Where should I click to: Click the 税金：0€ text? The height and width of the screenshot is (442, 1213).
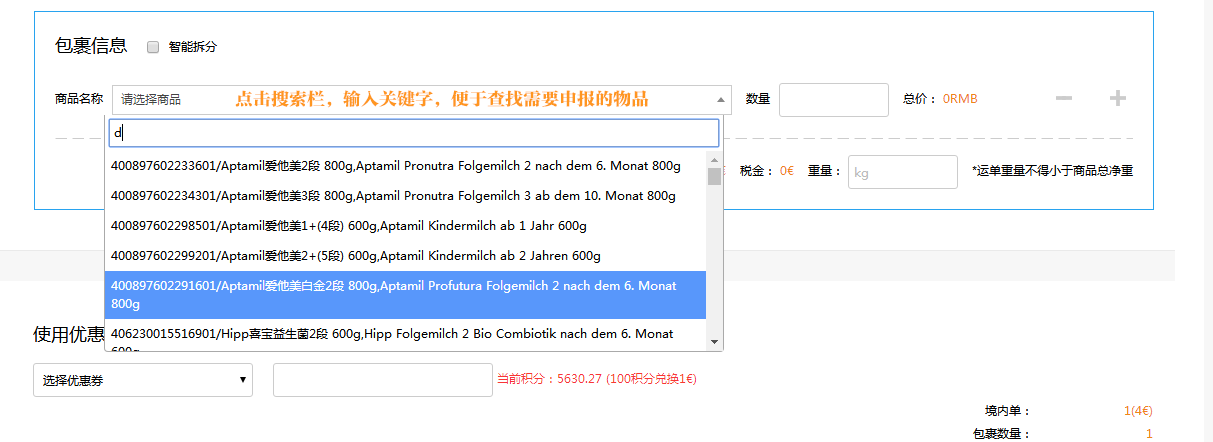(767, 171)
